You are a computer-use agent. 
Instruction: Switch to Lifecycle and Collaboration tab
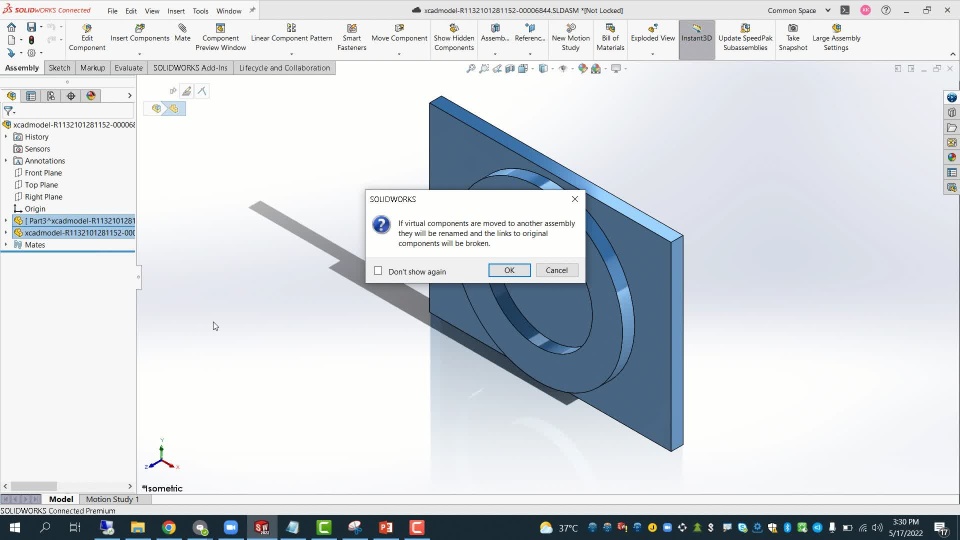pos(285,68)
